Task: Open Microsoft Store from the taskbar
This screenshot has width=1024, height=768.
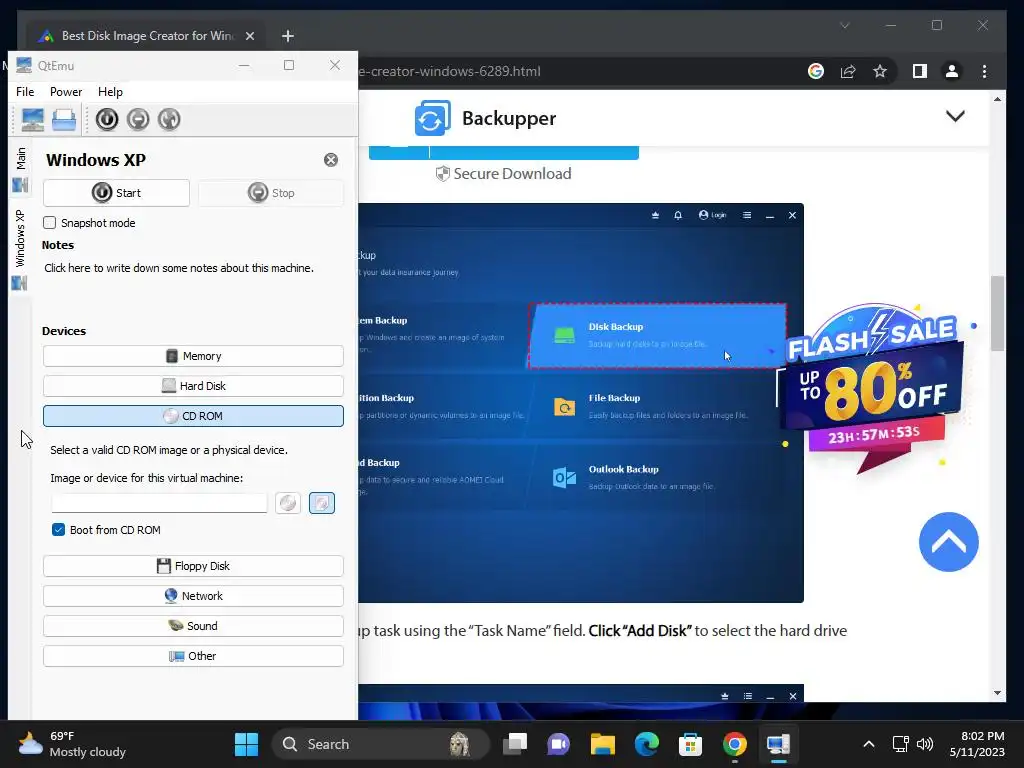Action: [690, 744]
